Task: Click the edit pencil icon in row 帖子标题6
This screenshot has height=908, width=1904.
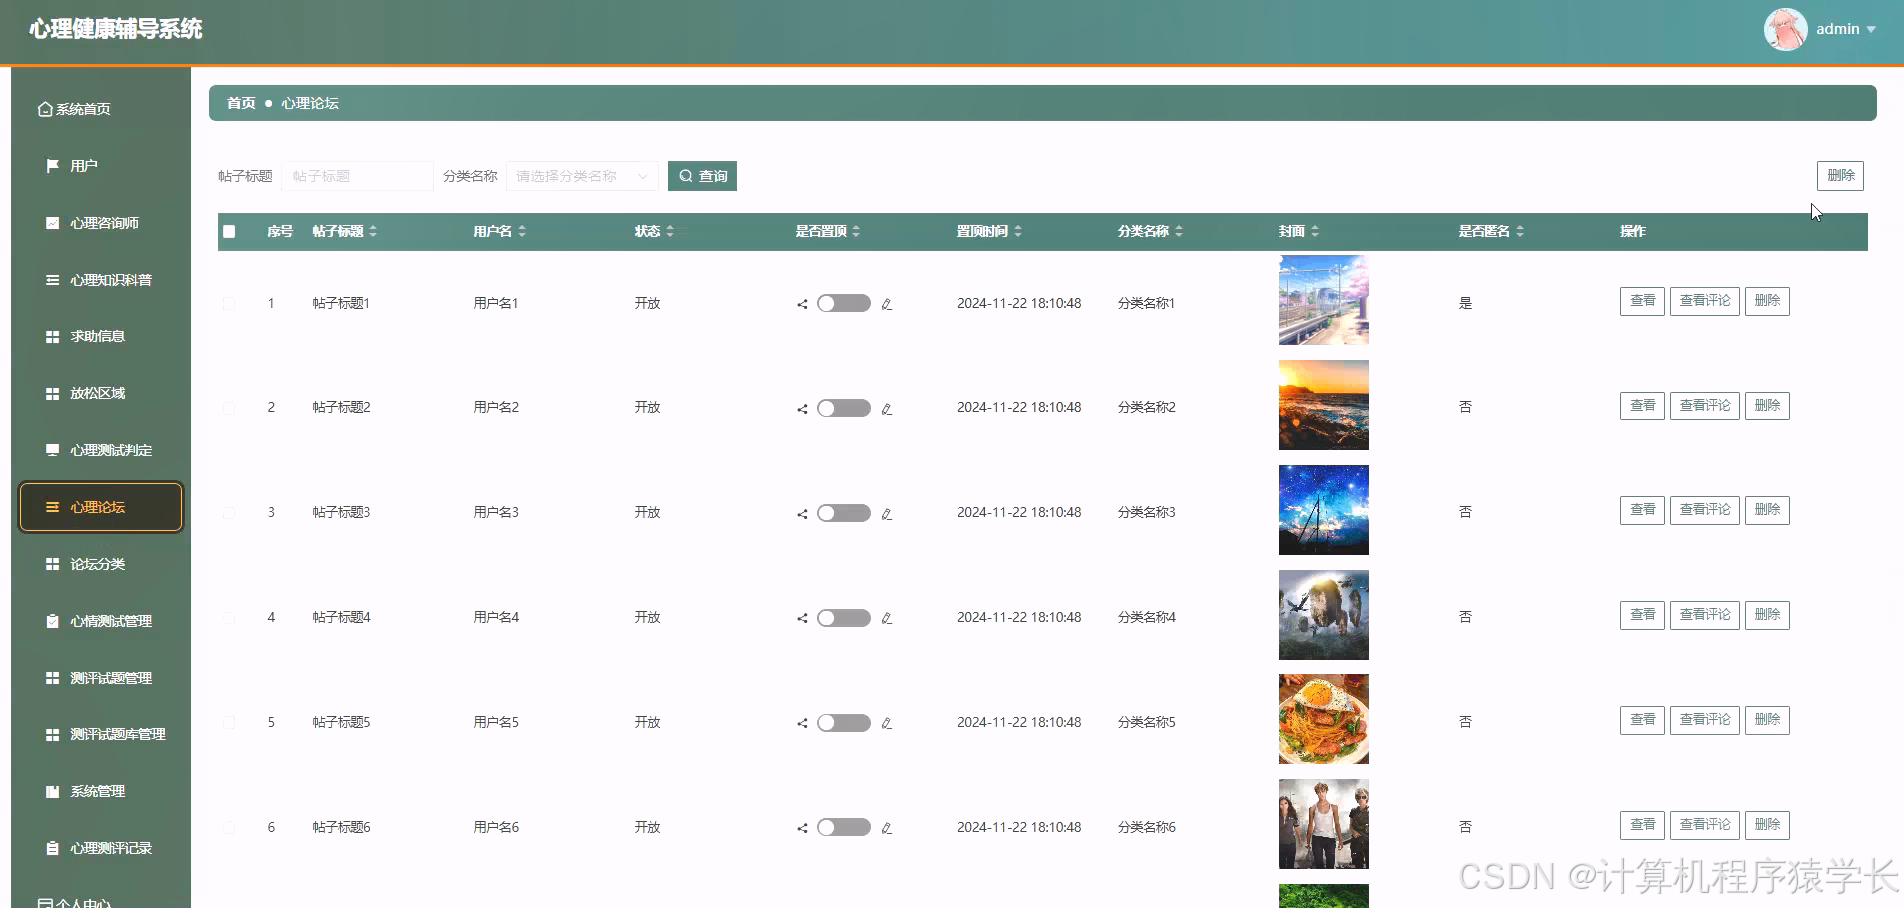Action: pyautogui.click(x=887, y=828)
